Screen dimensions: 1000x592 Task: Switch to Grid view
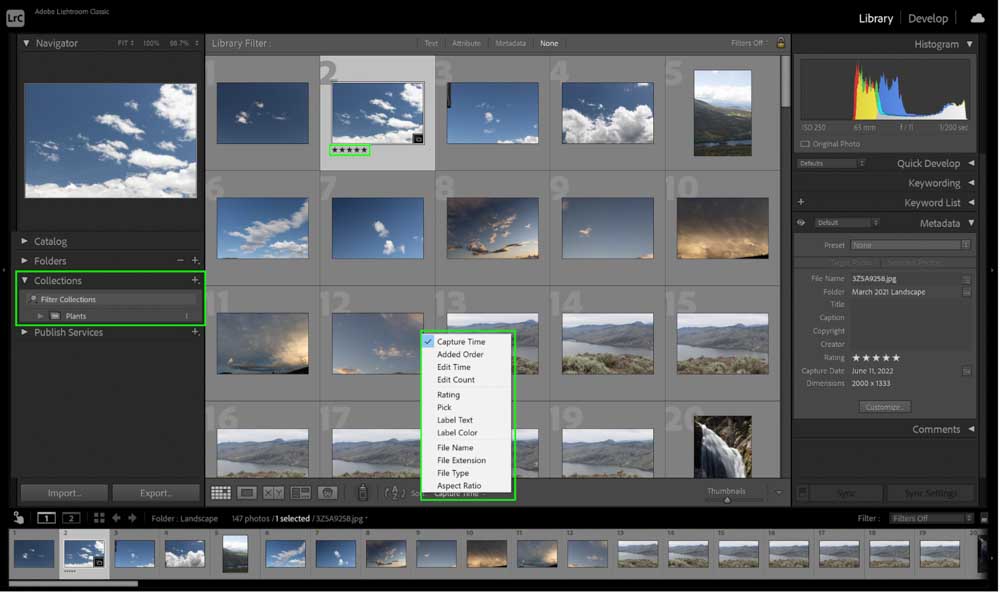click(x=221, y=492)
